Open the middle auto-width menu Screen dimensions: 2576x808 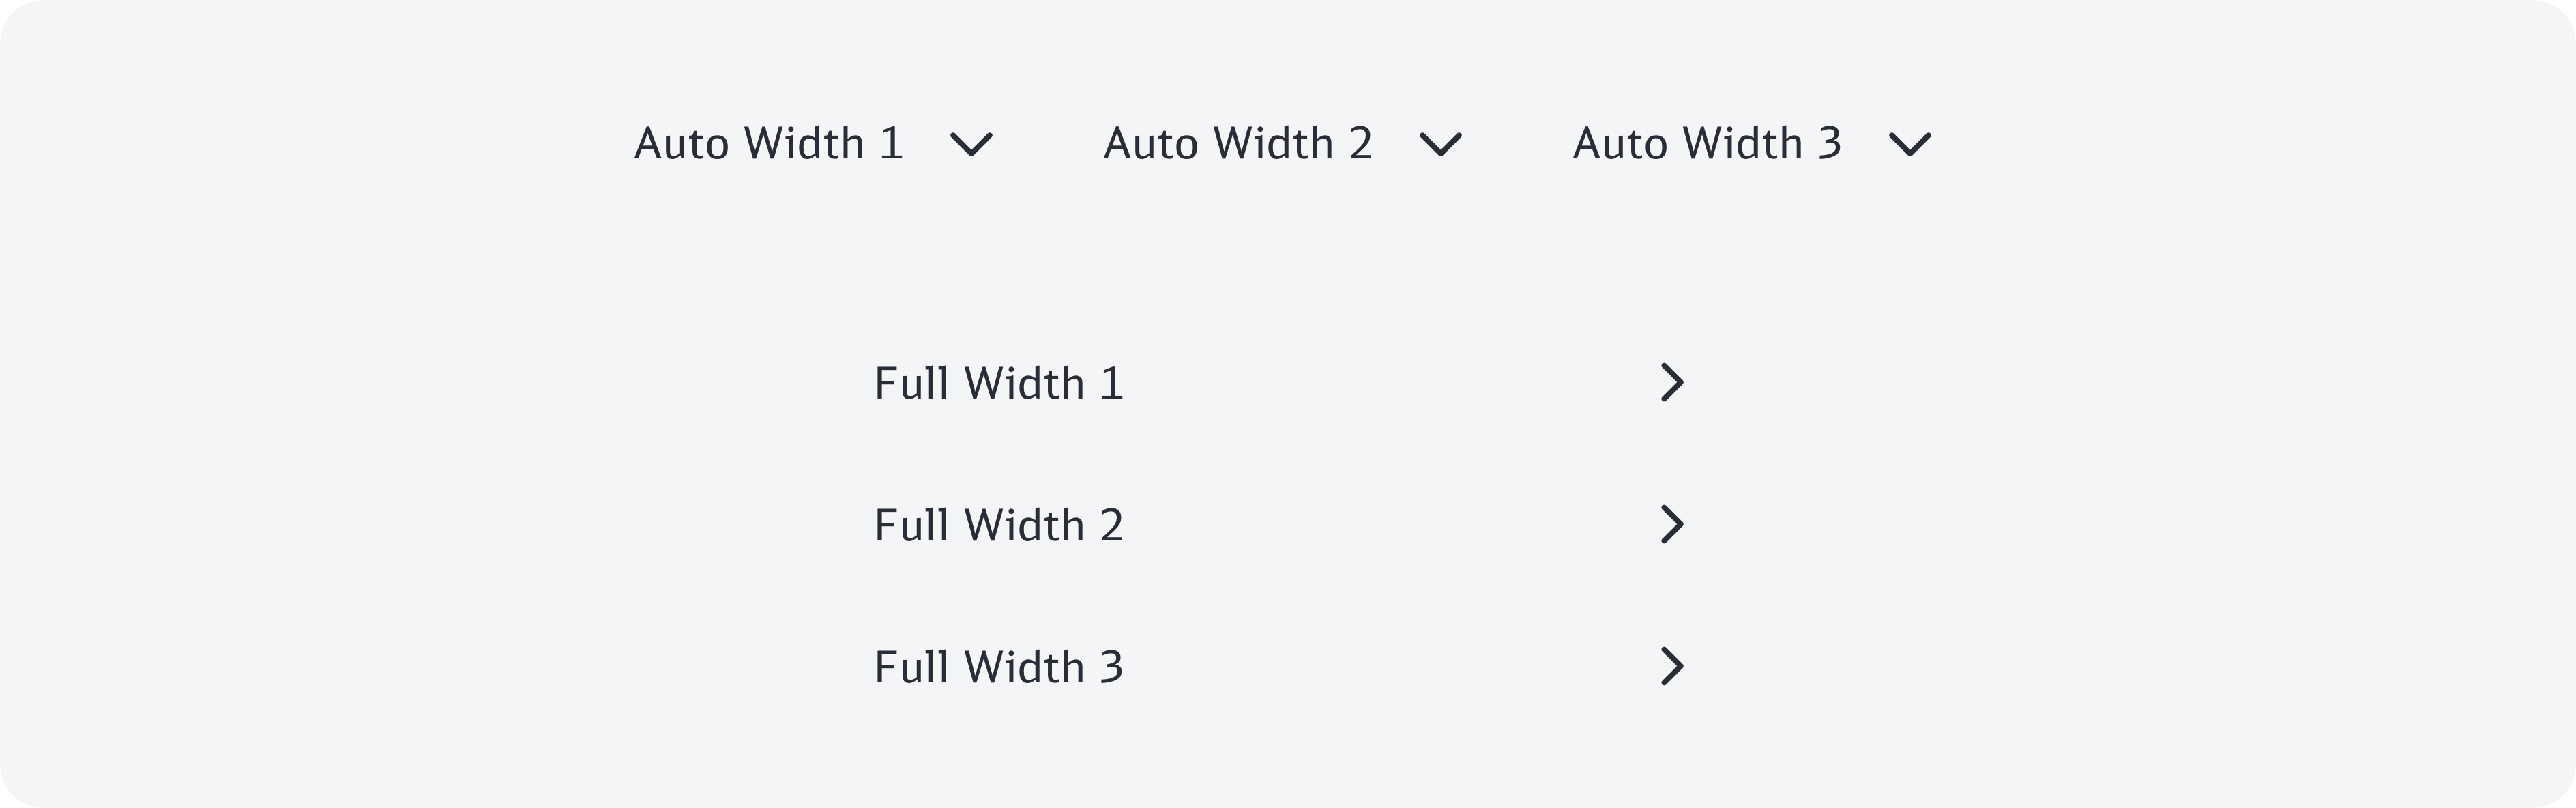(1282, 144)
